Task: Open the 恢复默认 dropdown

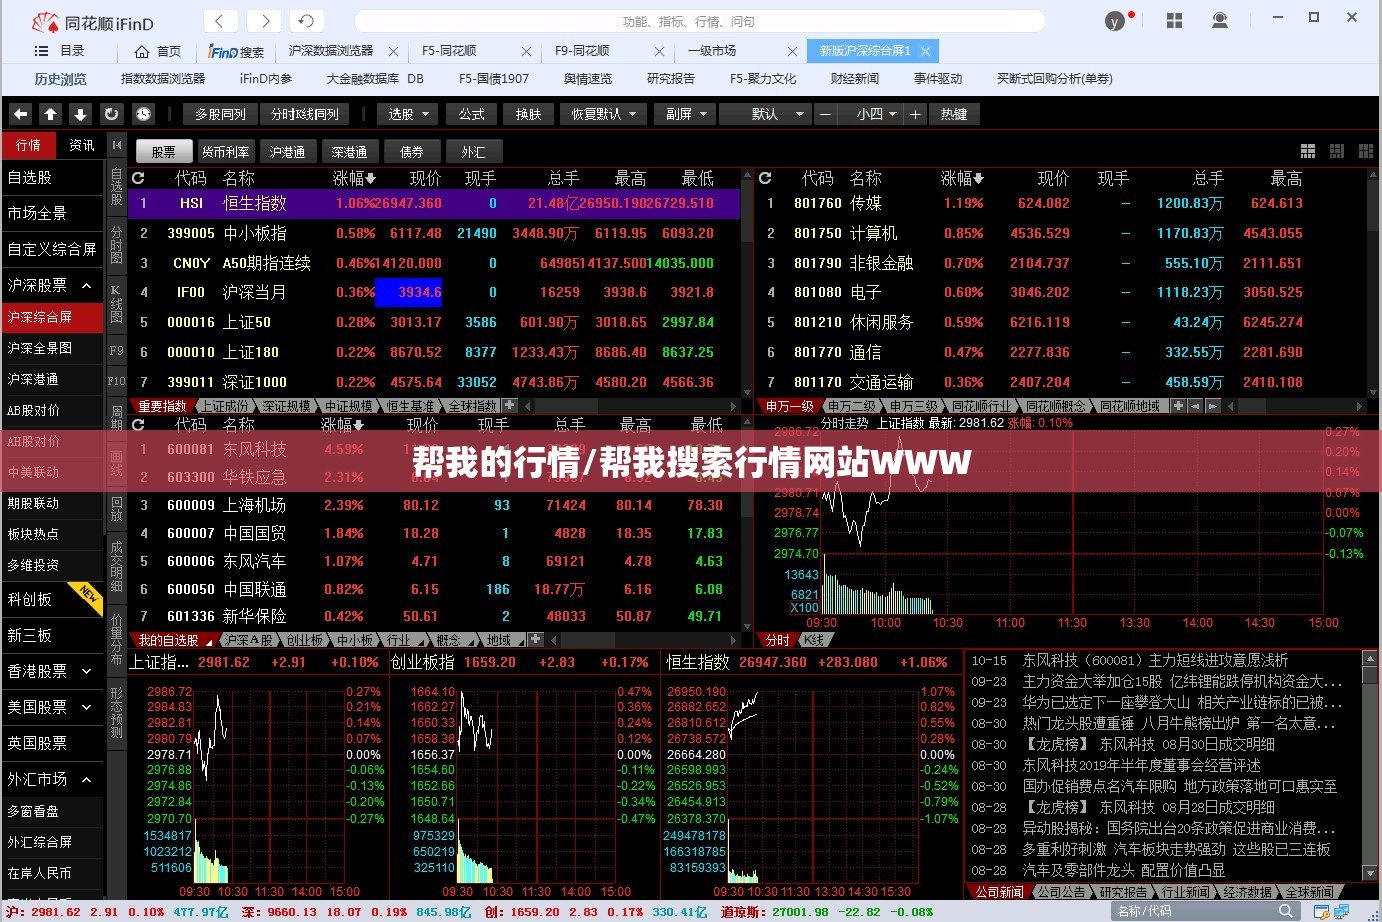Action: coord(603,114)
